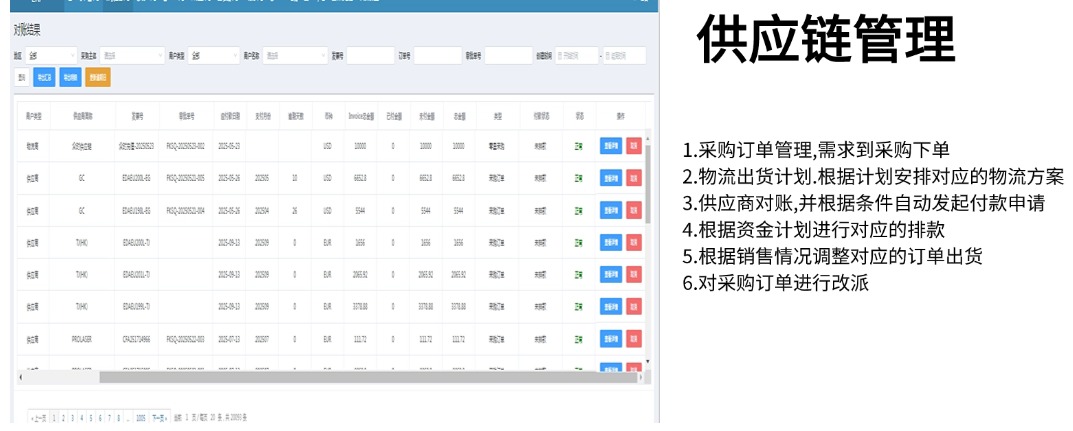This screenshot has height=431, width=1073.
Task: Click the first empty text input field
Action: coord(368,55)
